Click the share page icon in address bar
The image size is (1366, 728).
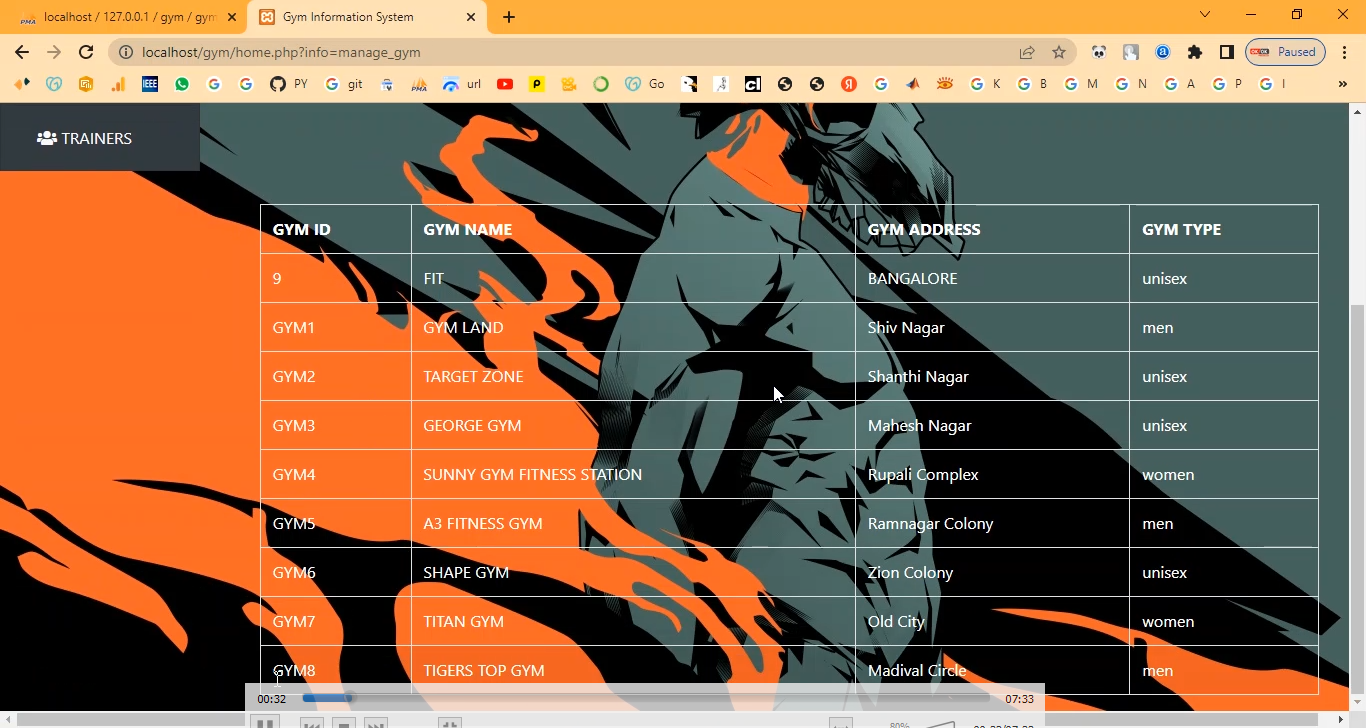click(1027, 52)
